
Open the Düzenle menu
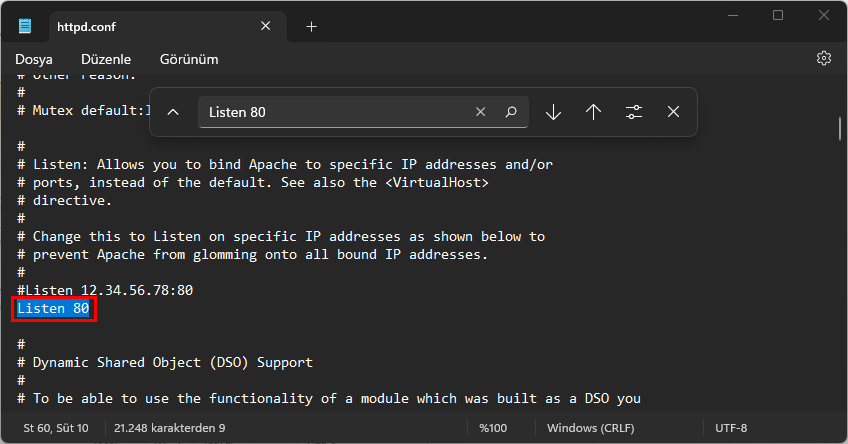pyautogui.click(x=106, y=59)
